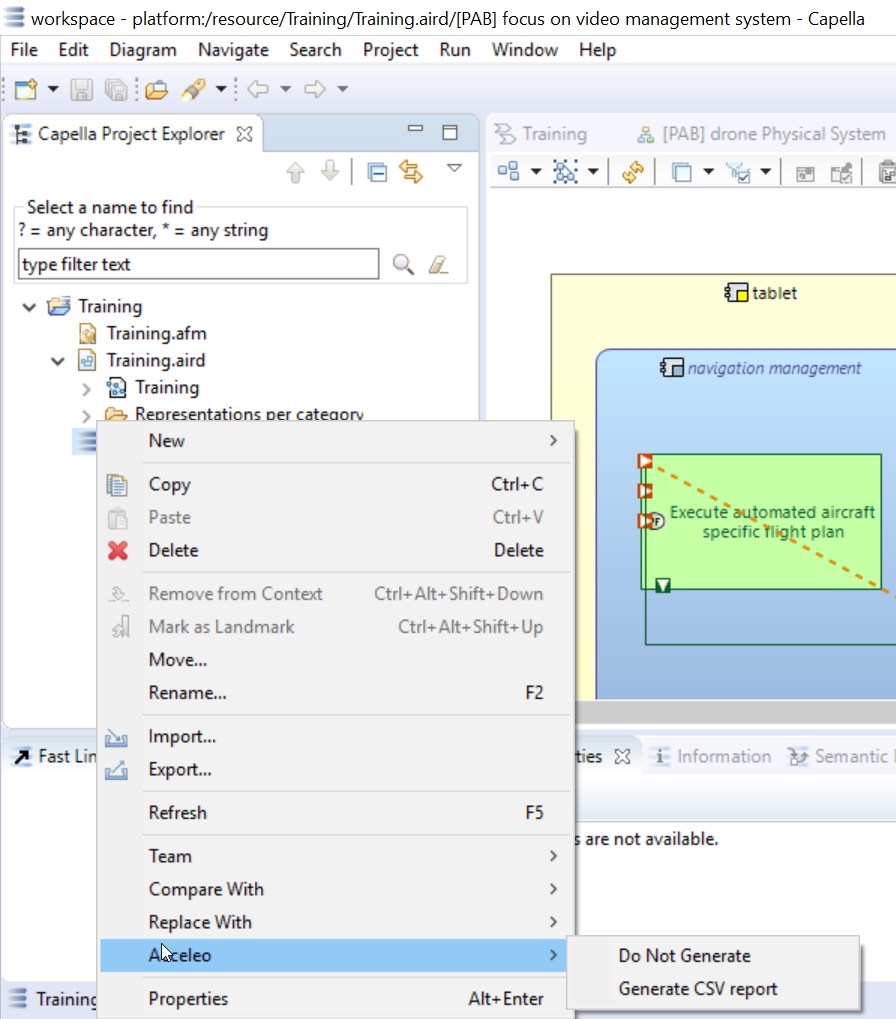
Task: Open the Diagram menu
Action: (143, 50)
